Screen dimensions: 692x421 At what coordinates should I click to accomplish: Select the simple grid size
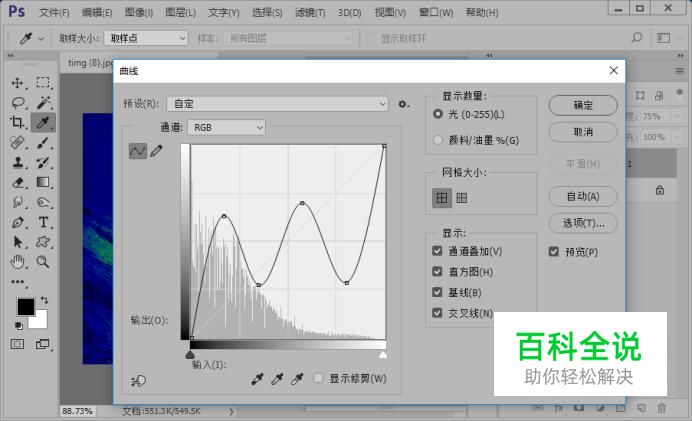click(442, 198)
